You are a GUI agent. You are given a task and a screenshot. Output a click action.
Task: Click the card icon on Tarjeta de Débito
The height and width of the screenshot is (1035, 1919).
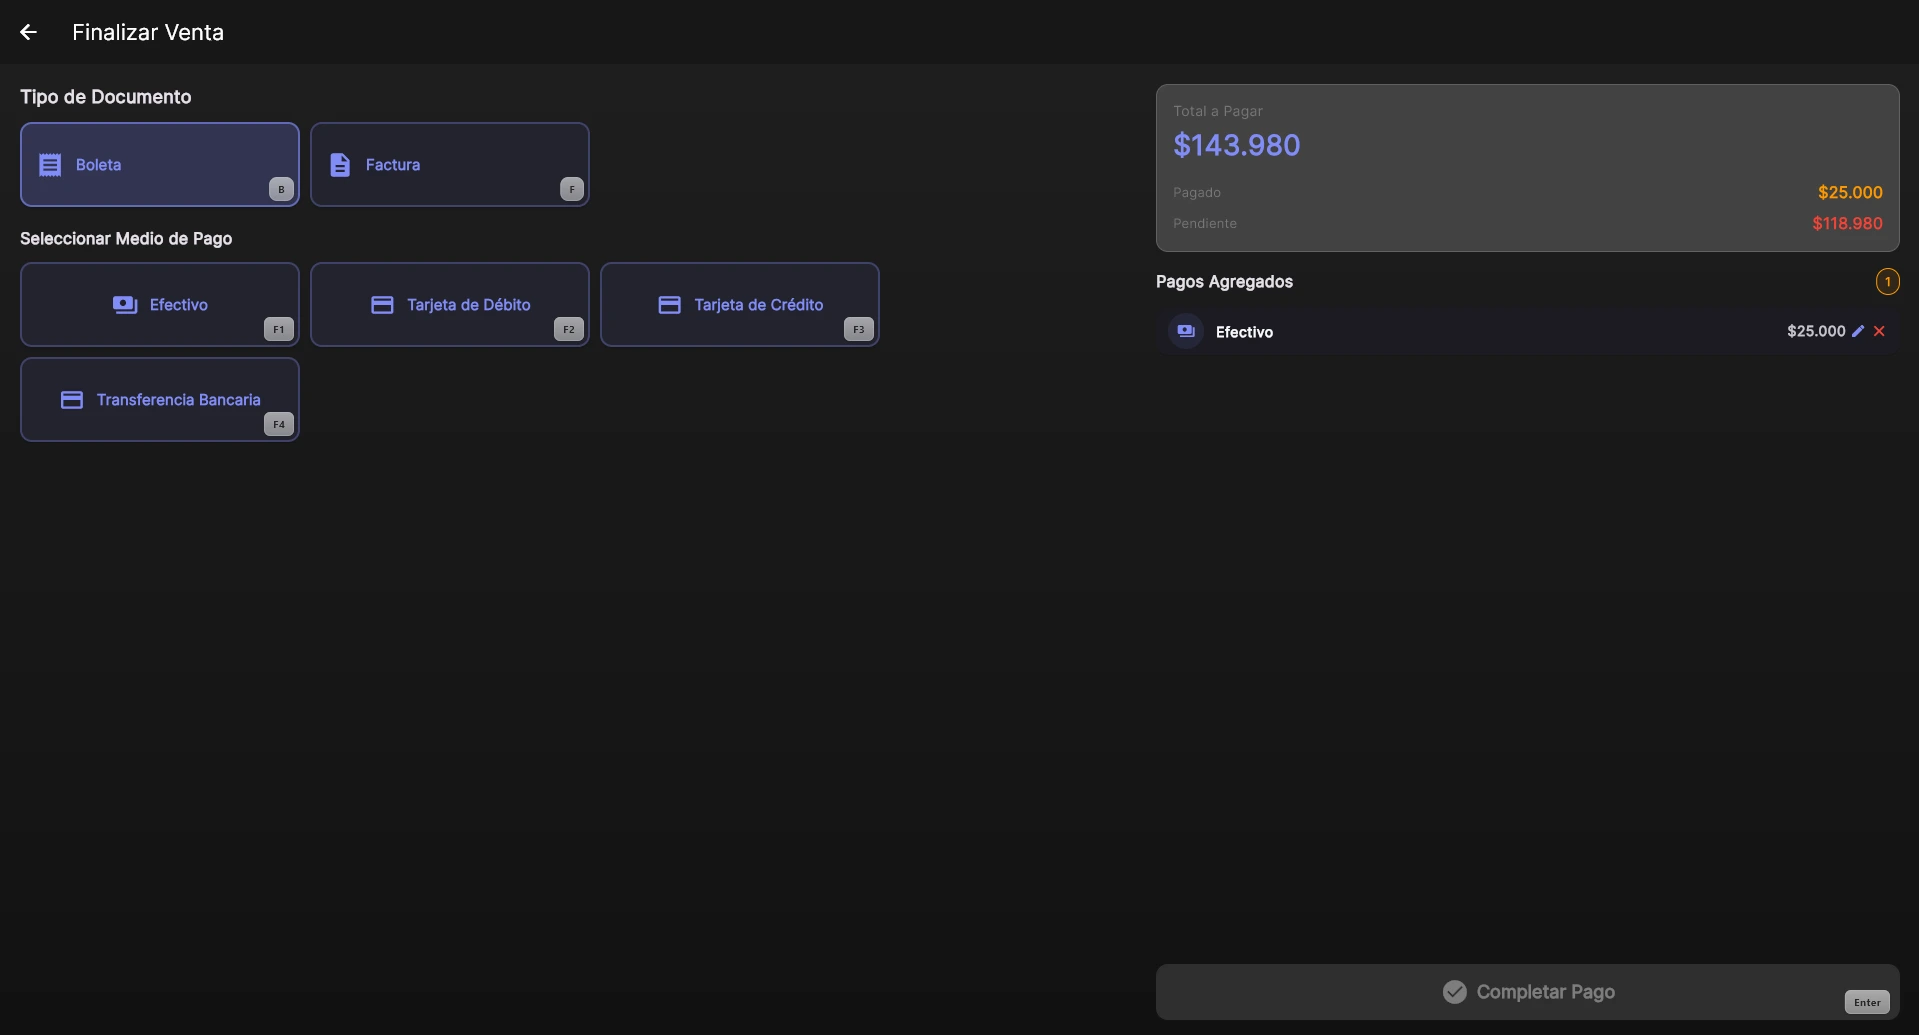382,305
